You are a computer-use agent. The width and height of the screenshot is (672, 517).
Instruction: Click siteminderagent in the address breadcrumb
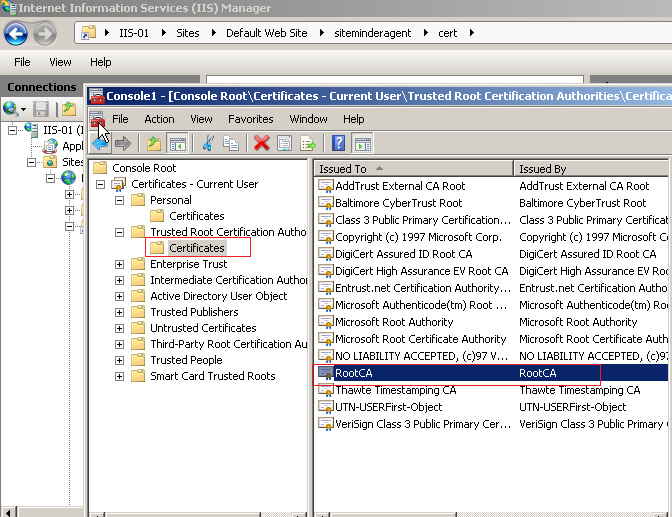[x=372, y=33]
